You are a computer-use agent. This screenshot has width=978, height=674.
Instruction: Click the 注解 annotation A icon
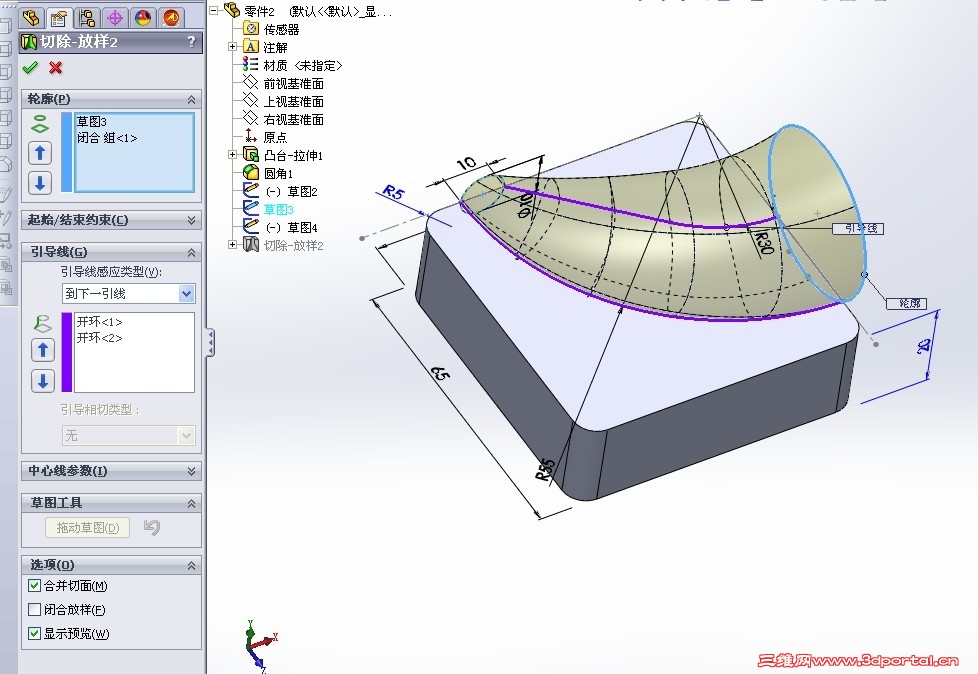click(x=250, y=47)
